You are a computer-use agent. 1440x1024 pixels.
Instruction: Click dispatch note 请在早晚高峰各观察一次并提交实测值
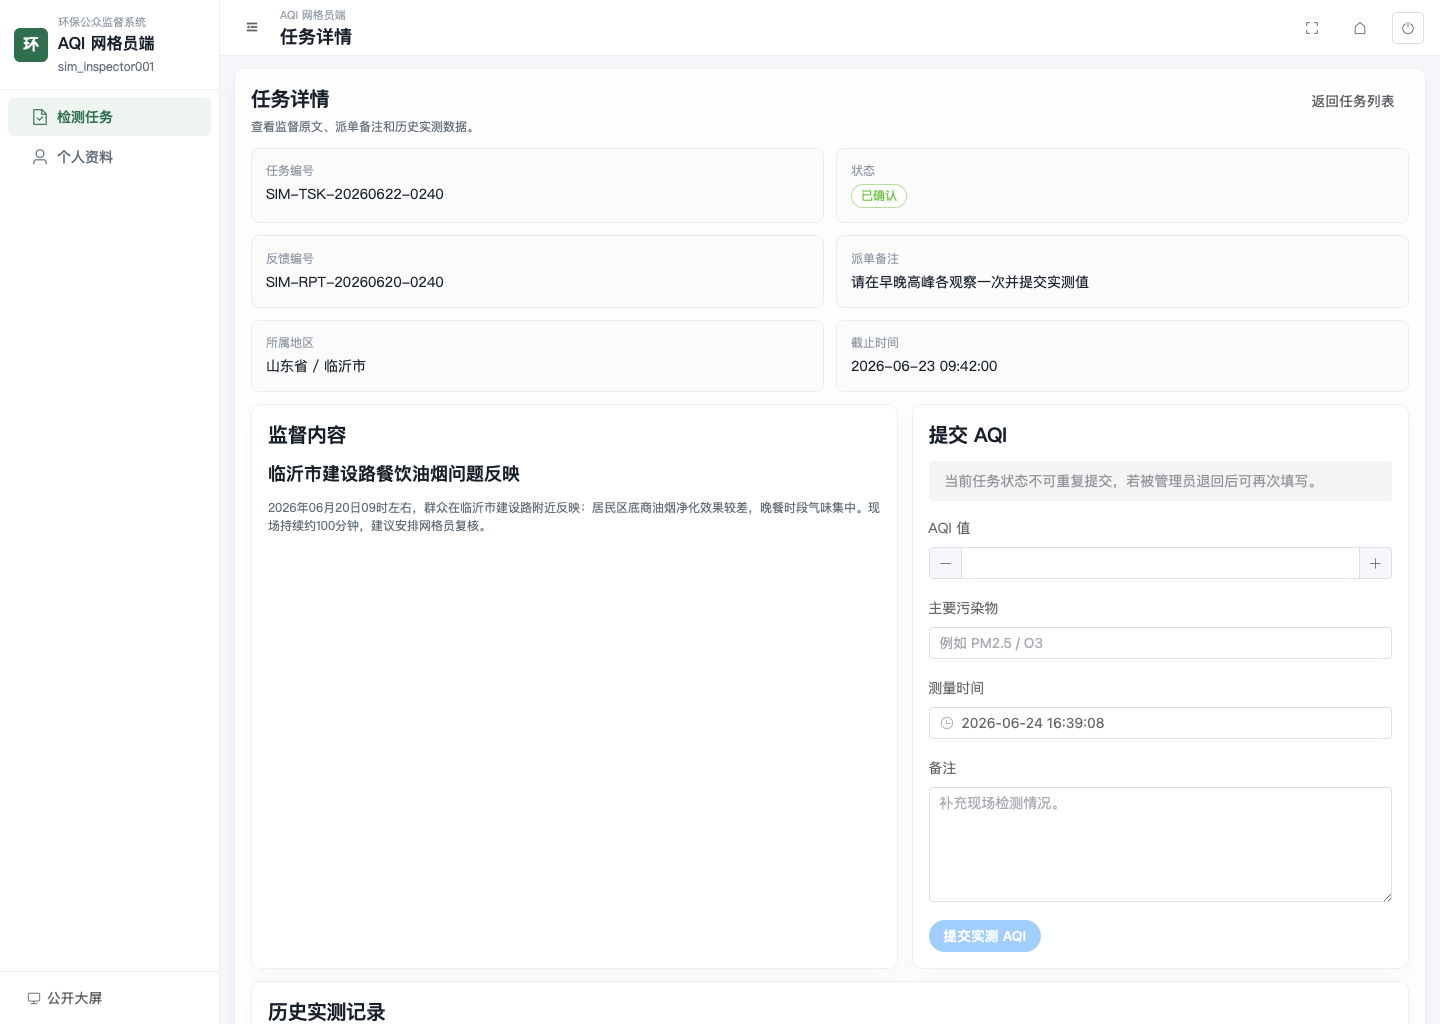pos(970,282)
